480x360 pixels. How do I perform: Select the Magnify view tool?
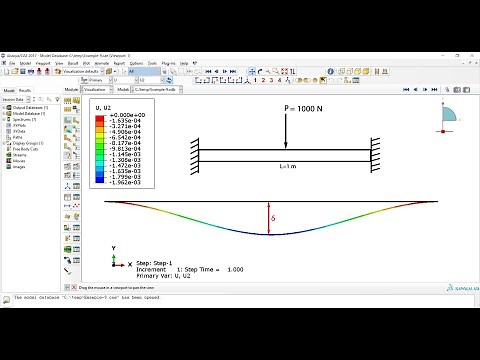pyautogui.click(x=268, y=71)
